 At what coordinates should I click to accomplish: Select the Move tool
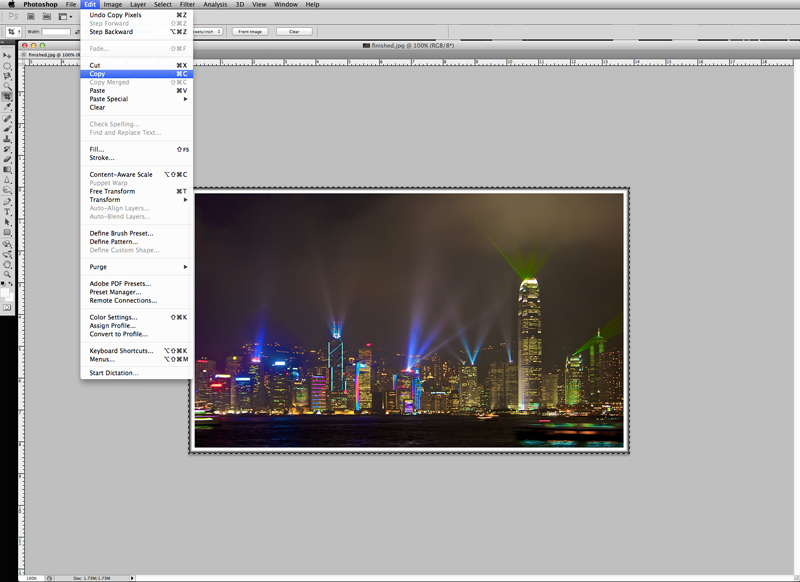tap(7, 55)
